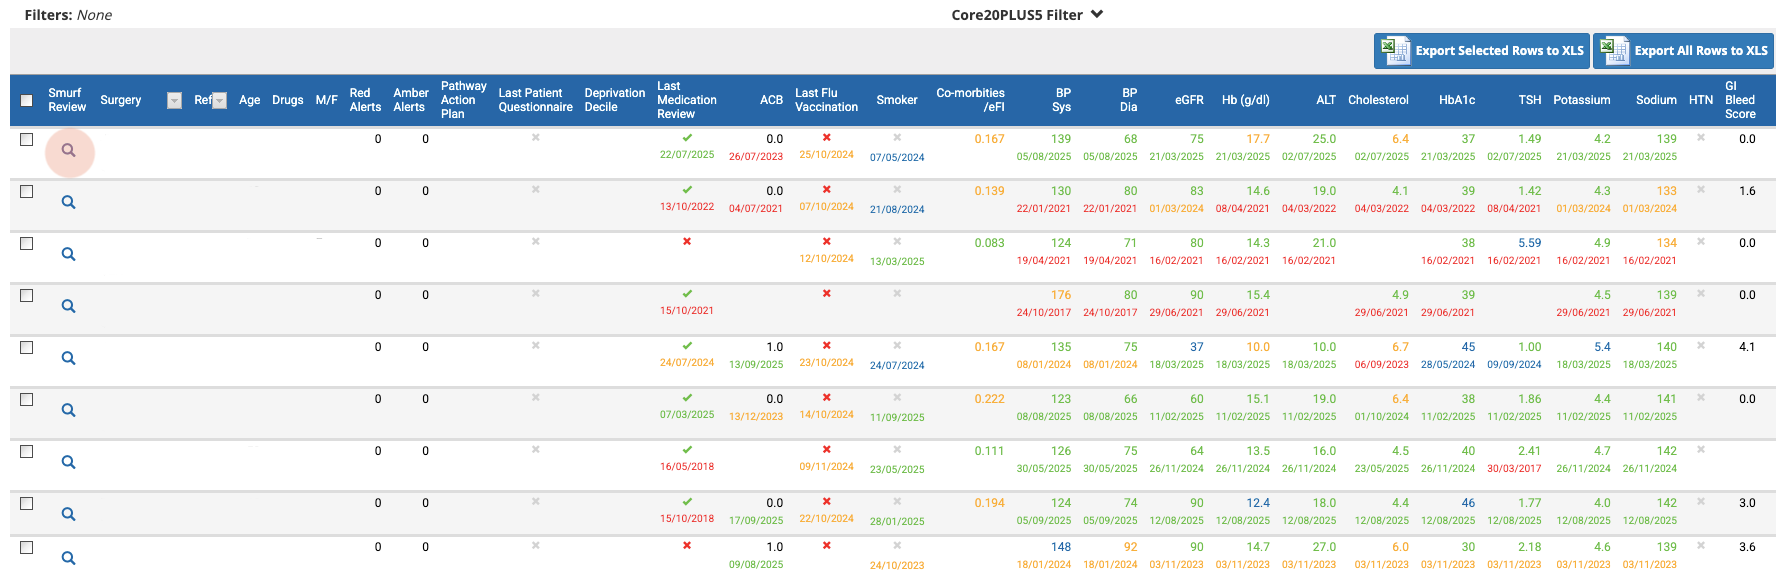The width and height of the screenshot is (1776, 577).
Task: Sort by Drugs column header
Action: (x=288, y=100)
